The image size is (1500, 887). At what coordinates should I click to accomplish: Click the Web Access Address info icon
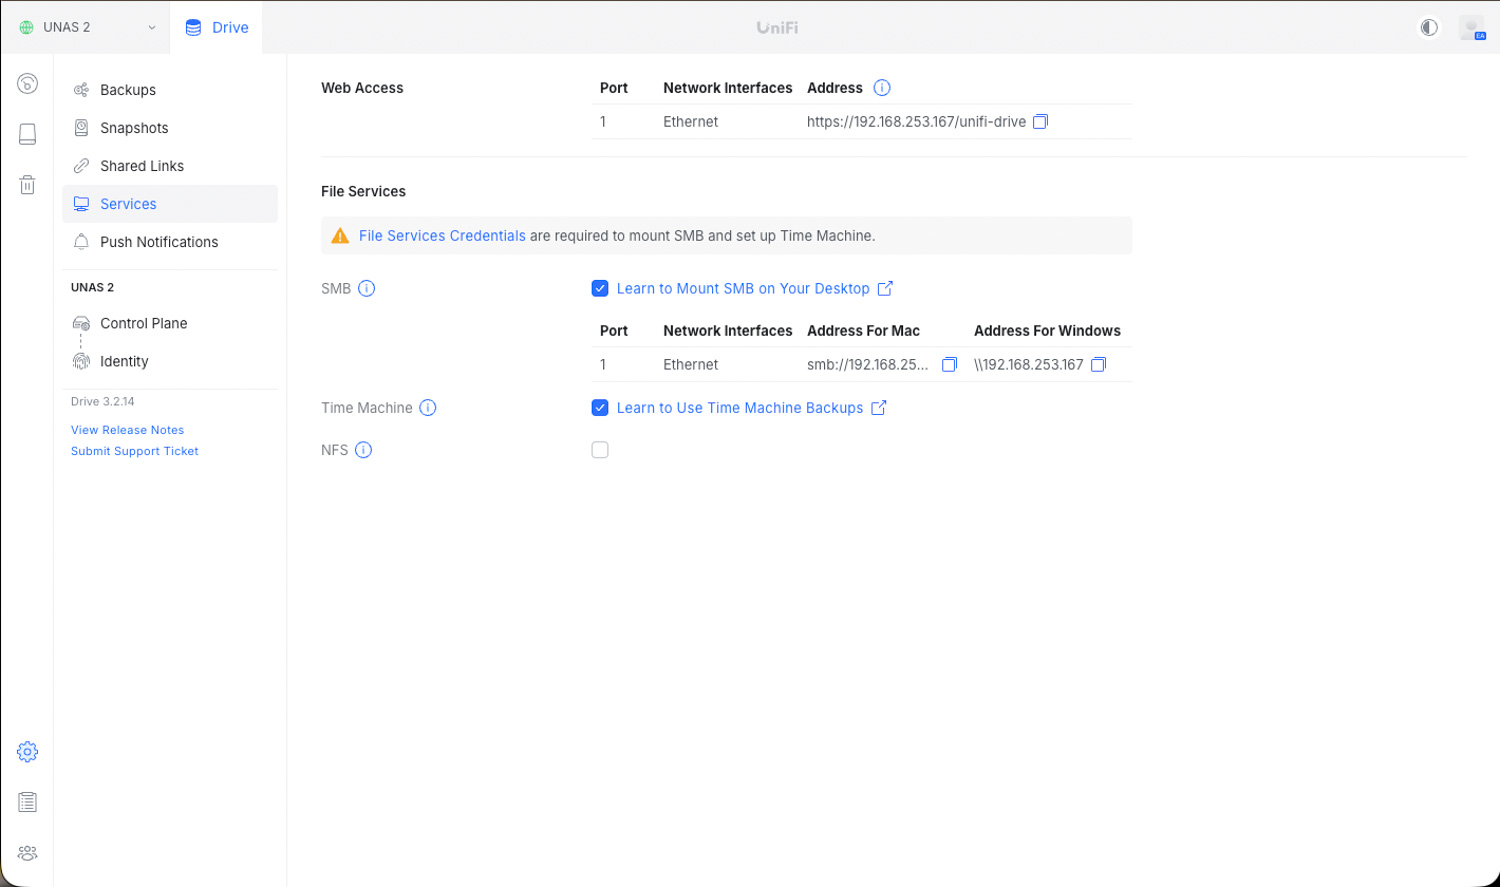(x=882, y=88)
